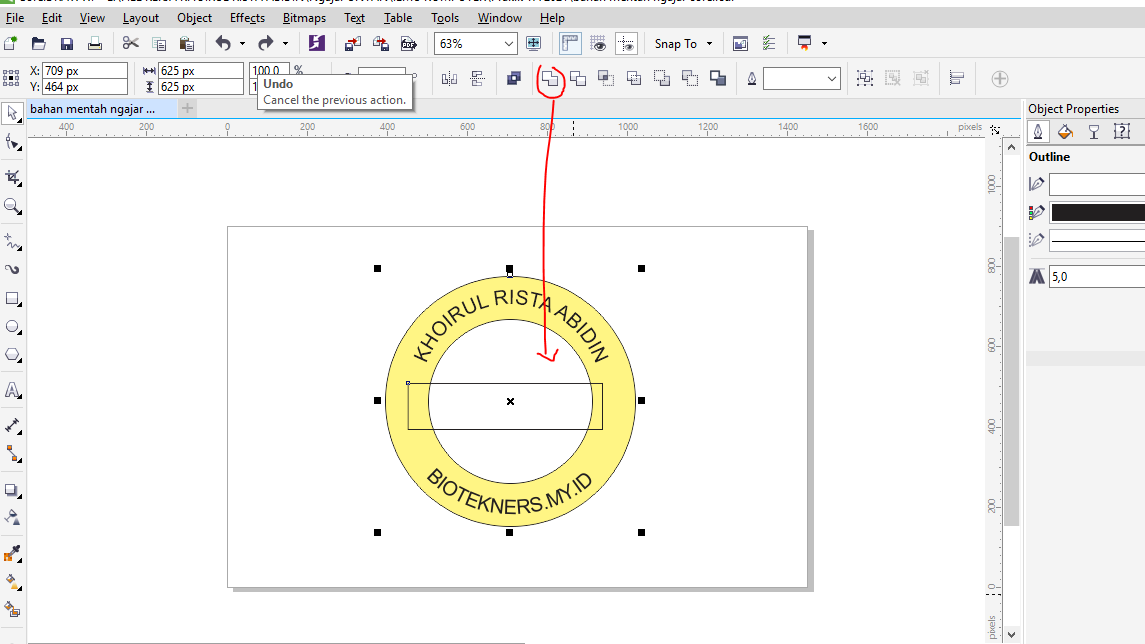Select the Transparency tool

point(12,518)
